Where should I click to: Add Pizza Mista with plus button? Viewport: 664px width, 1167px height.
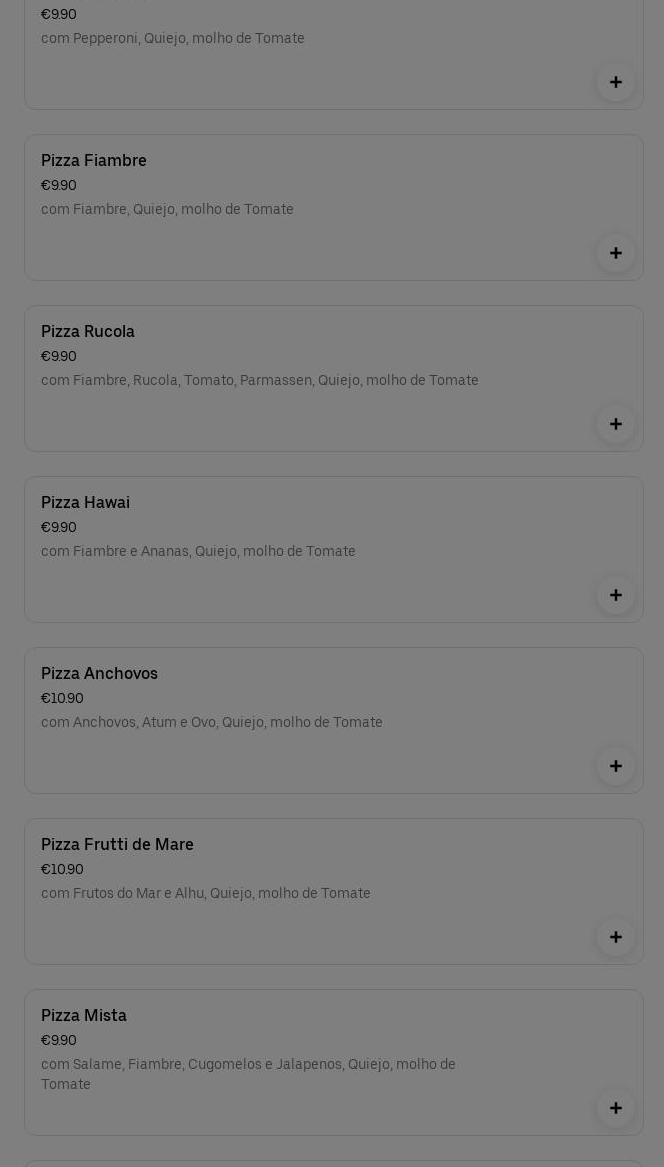click(x=616, y=1108)
